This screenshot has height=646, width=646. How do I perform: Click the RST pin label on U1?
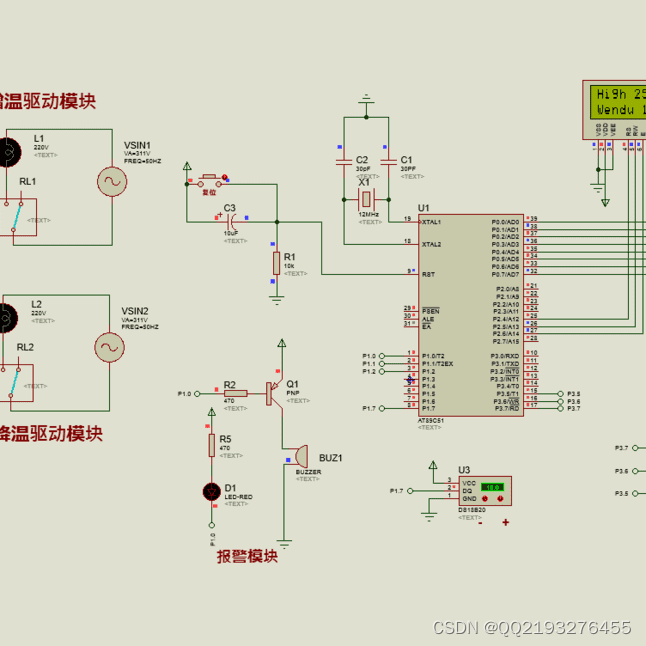tap(428, 274)
